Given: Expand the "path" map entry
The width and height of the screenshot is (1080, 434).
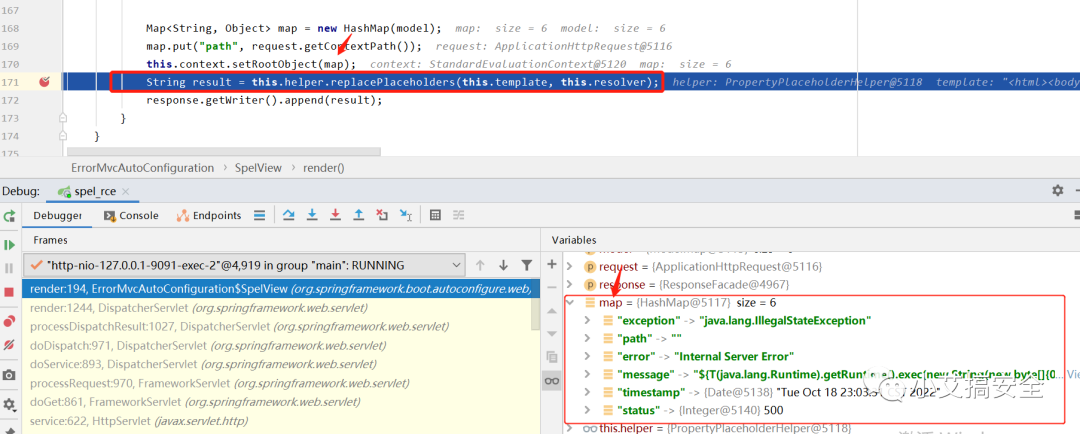Looking at the screenshot, I should pyautogui.click(x=587, y=338).
